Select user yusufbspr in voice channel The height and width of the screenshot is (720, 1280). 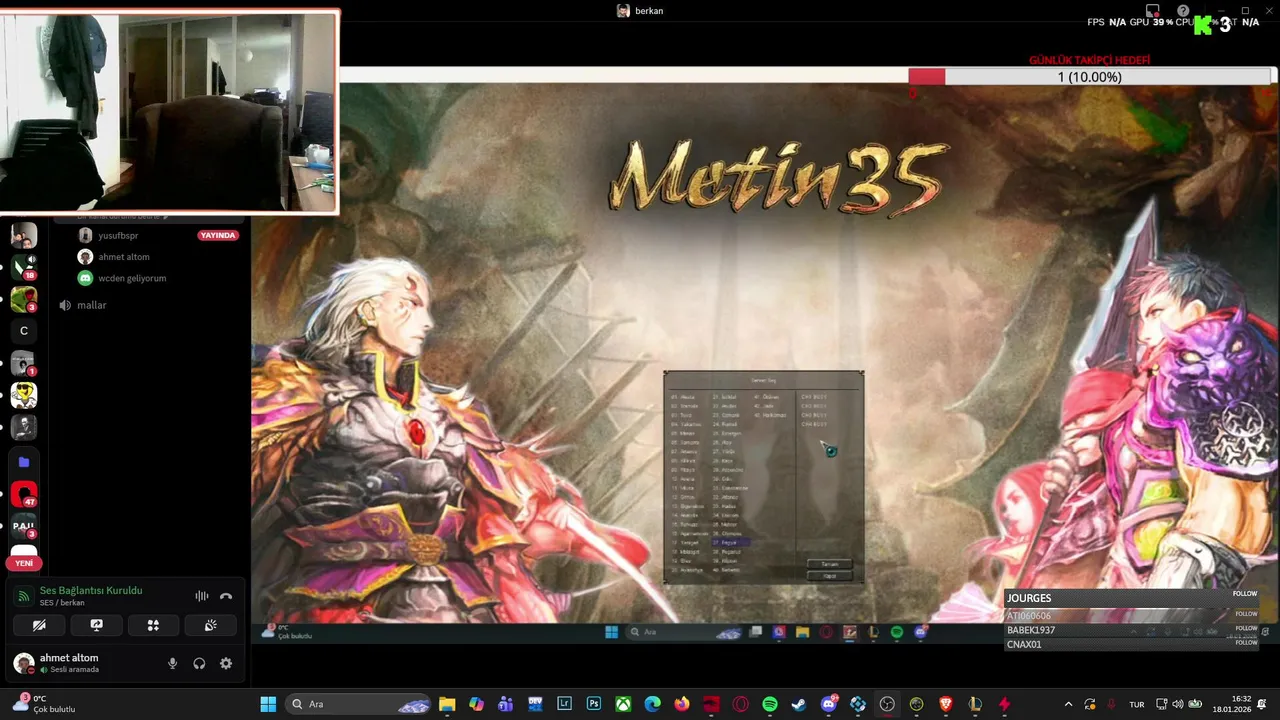(118, 236)
